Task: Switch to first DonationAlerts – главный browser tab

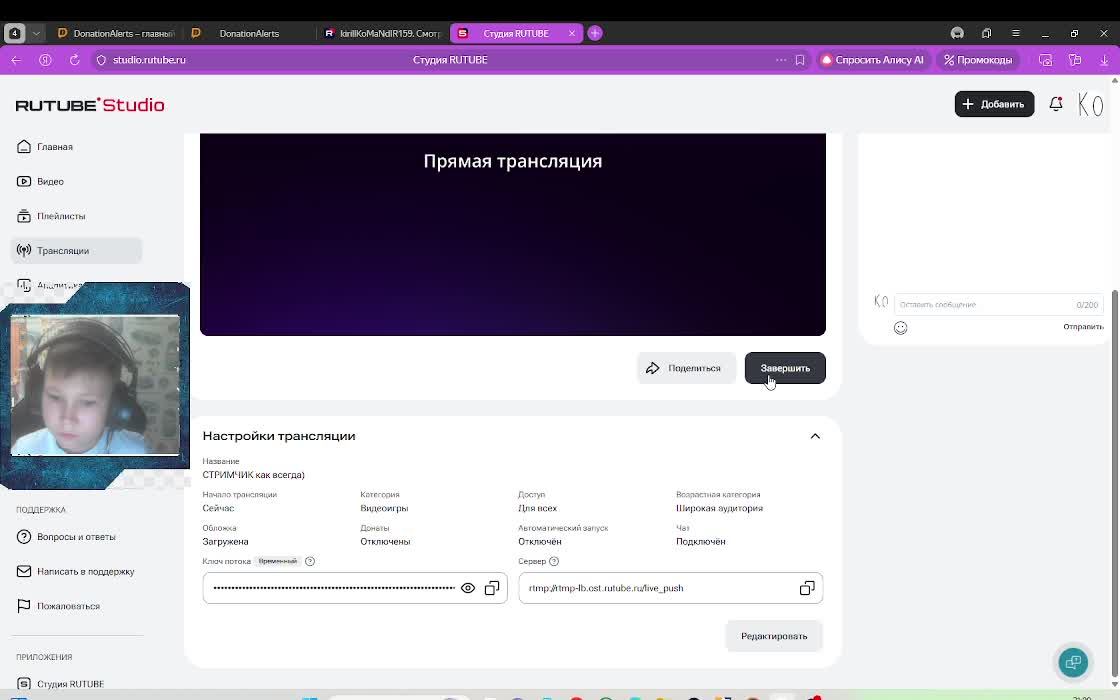Action: click(x=116, y=34)
